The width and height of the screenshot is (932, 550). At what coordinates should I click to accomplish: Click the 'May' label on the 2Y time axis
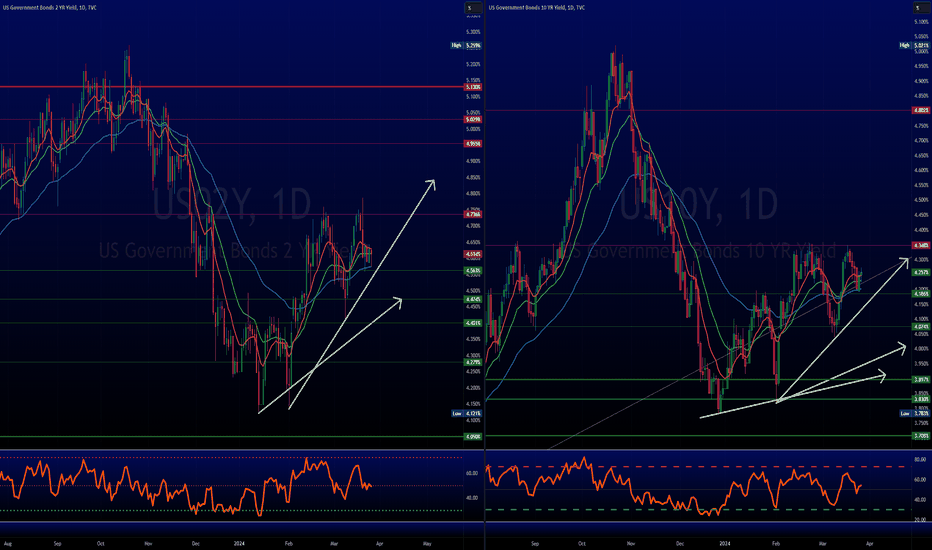click(x=427, y=543)
